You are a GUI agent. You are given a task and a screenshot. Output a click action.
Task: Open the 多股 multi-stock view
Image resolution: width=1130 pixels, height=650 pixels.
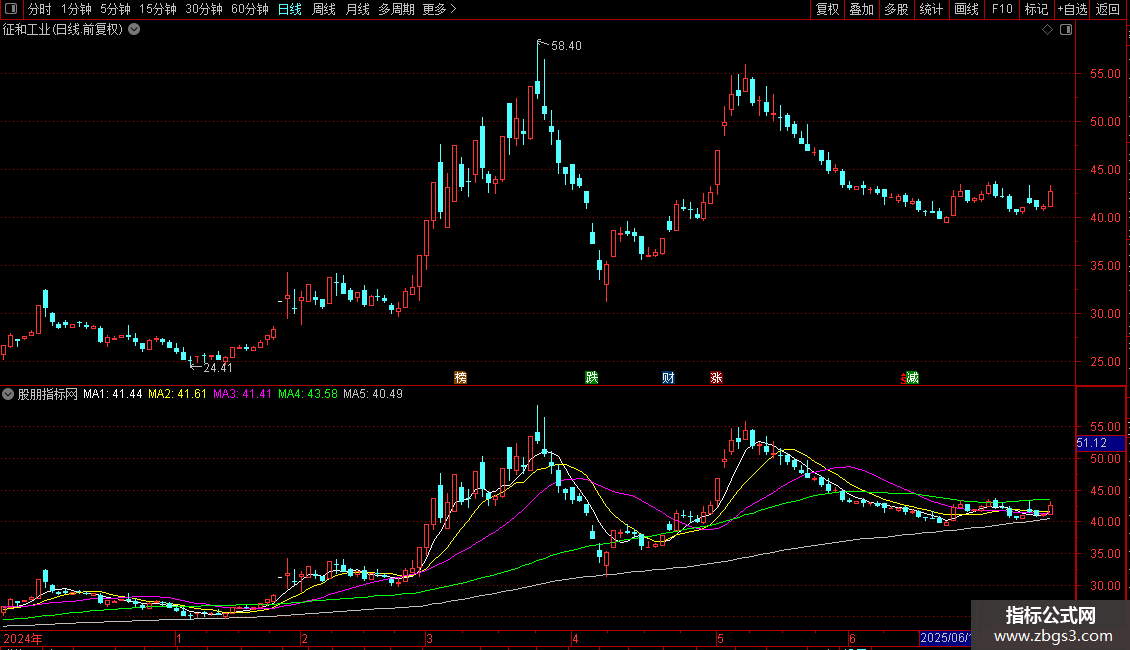pyautogui.click(x=897, y=9)
